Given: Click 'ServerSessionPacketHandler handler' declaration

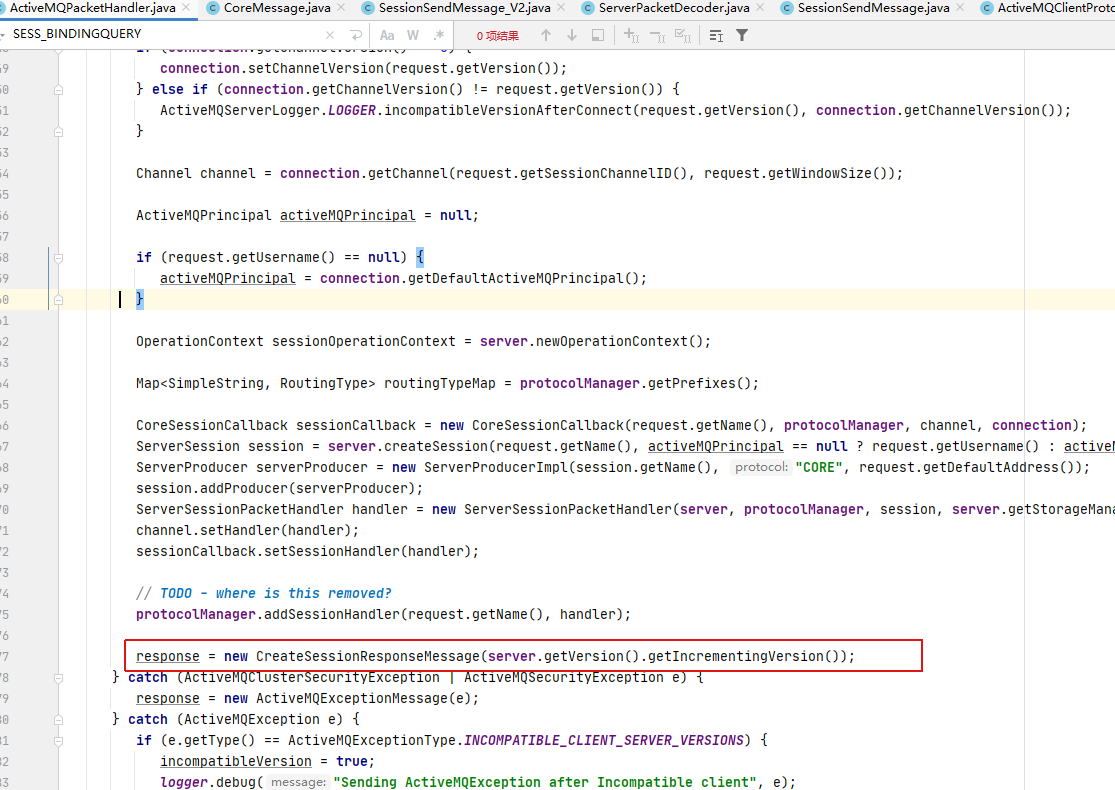Looking at the screenshot, I should [272, 509].
